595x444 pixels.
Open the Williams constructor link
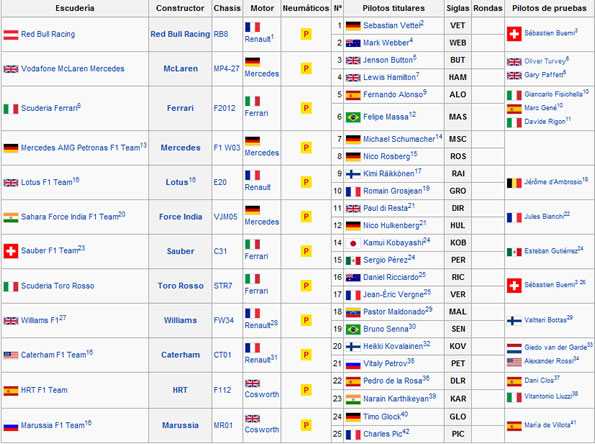tap(180, 320)
